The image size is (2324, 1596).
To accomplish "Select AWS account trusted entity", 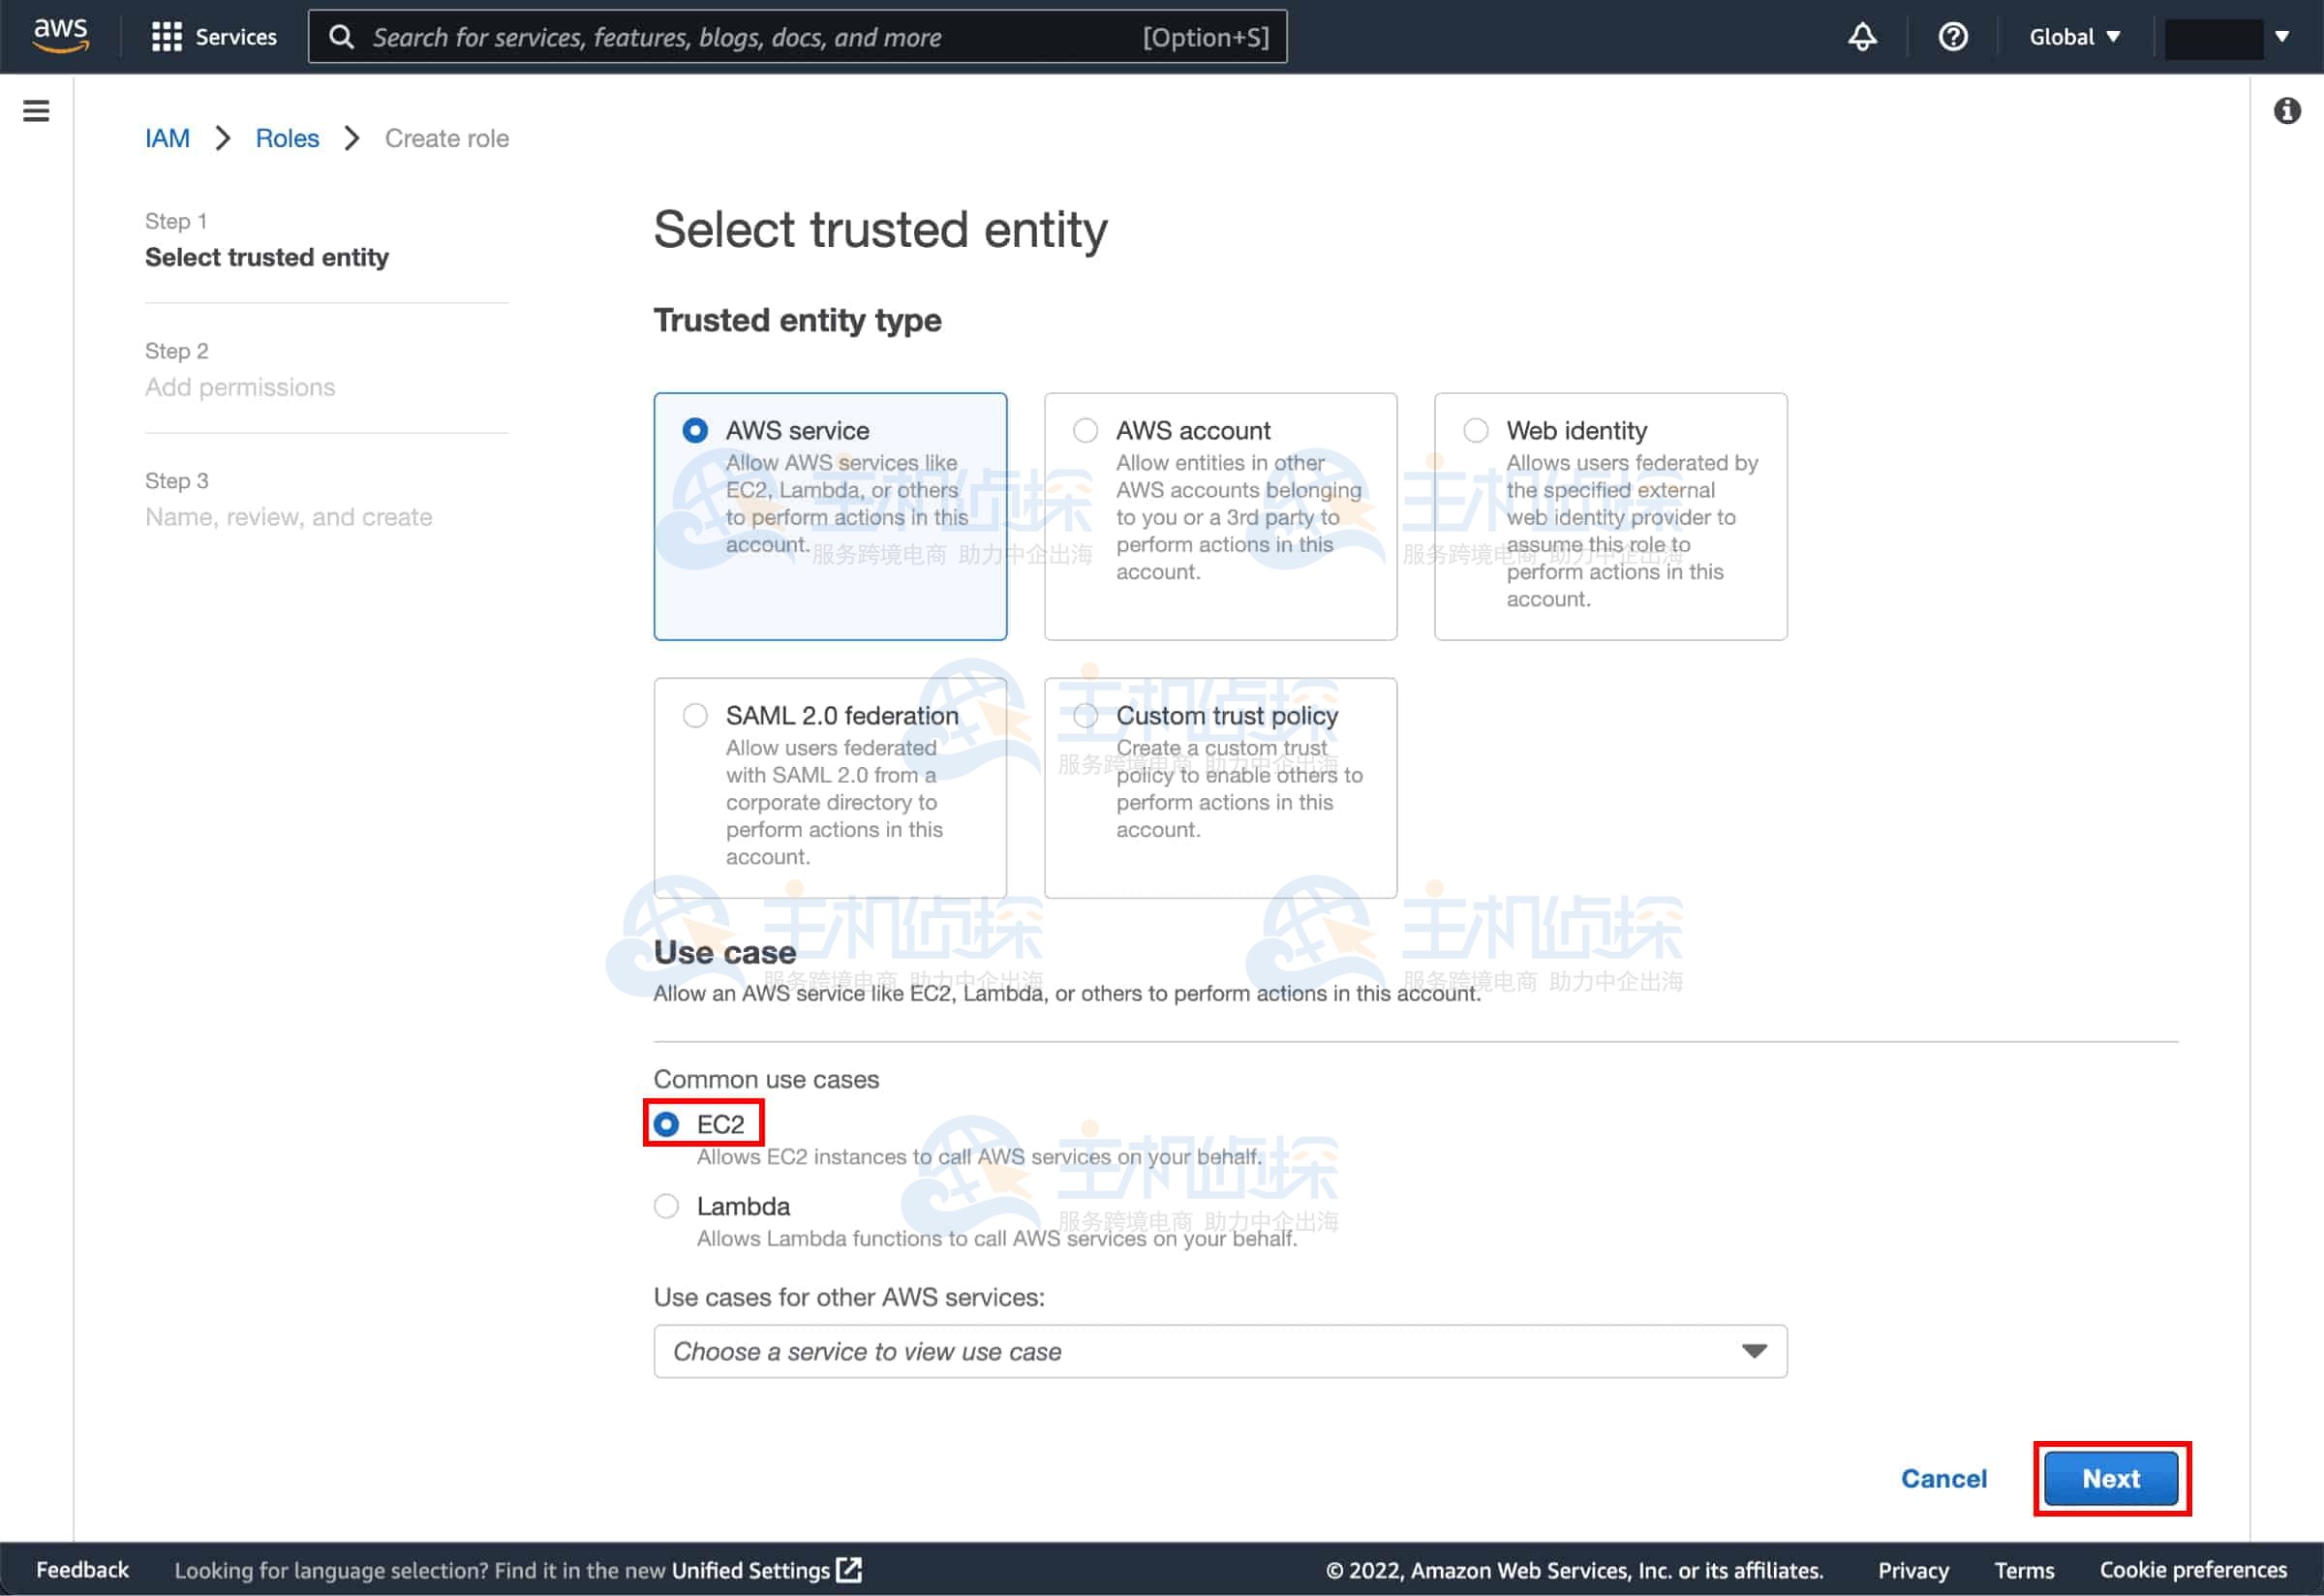I will pyautogui.click(x=1085, y=431).
